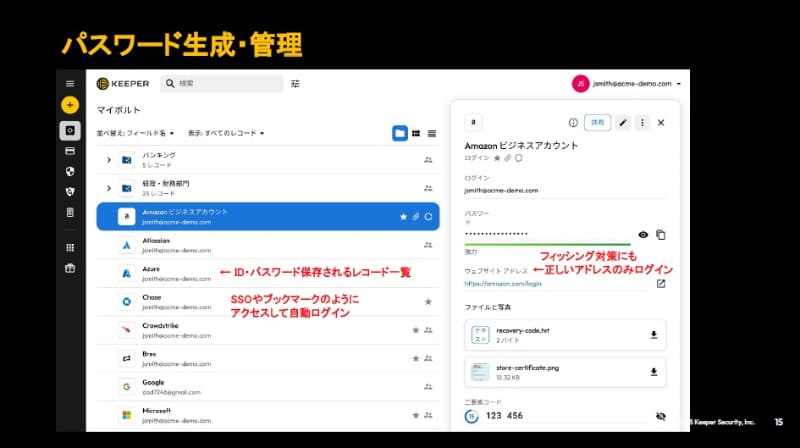
Task: Click the shared icon on Atlassian row
Action: pyautogui.click(x=428, y=245)
